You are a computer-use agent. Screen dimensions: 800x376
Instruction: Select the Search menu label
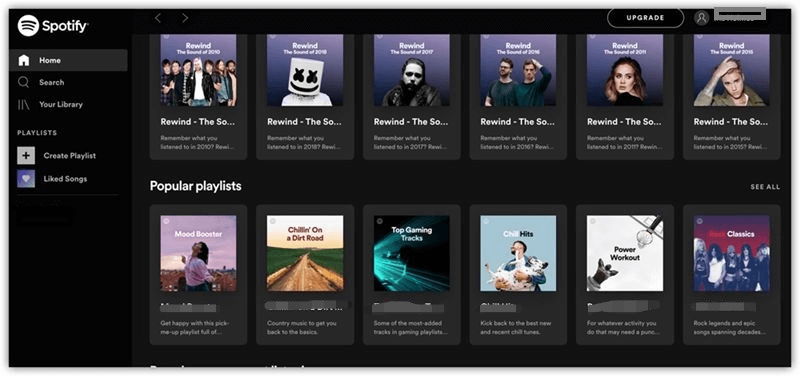[52, 82]
